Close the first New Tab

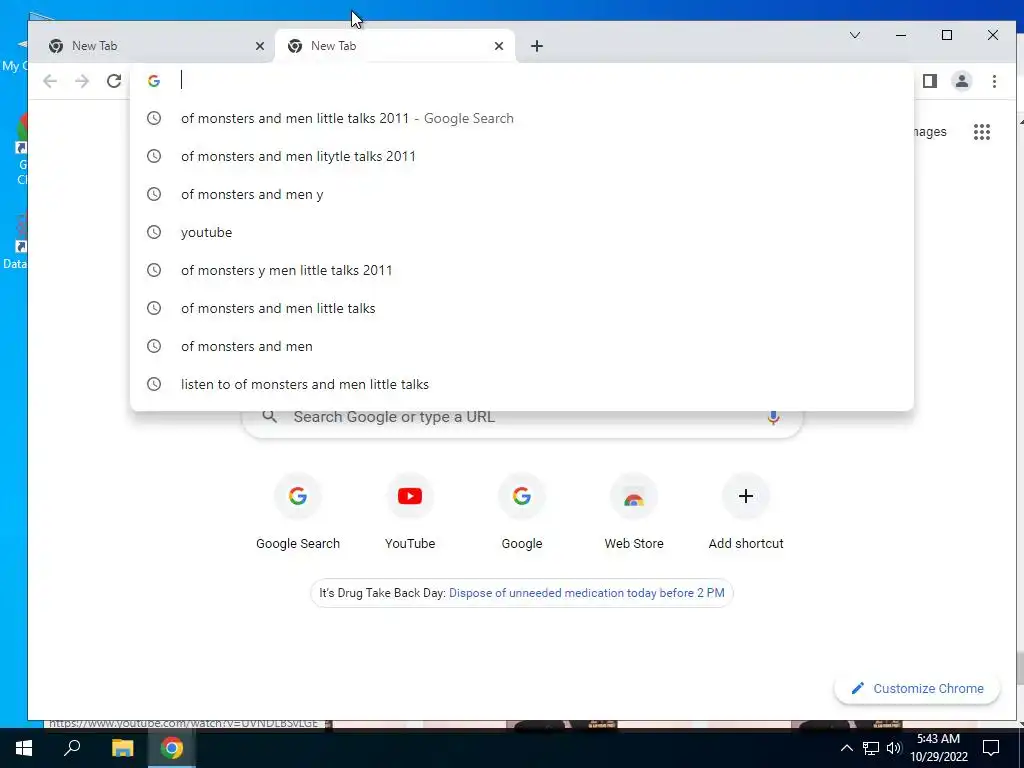[260, 46]
